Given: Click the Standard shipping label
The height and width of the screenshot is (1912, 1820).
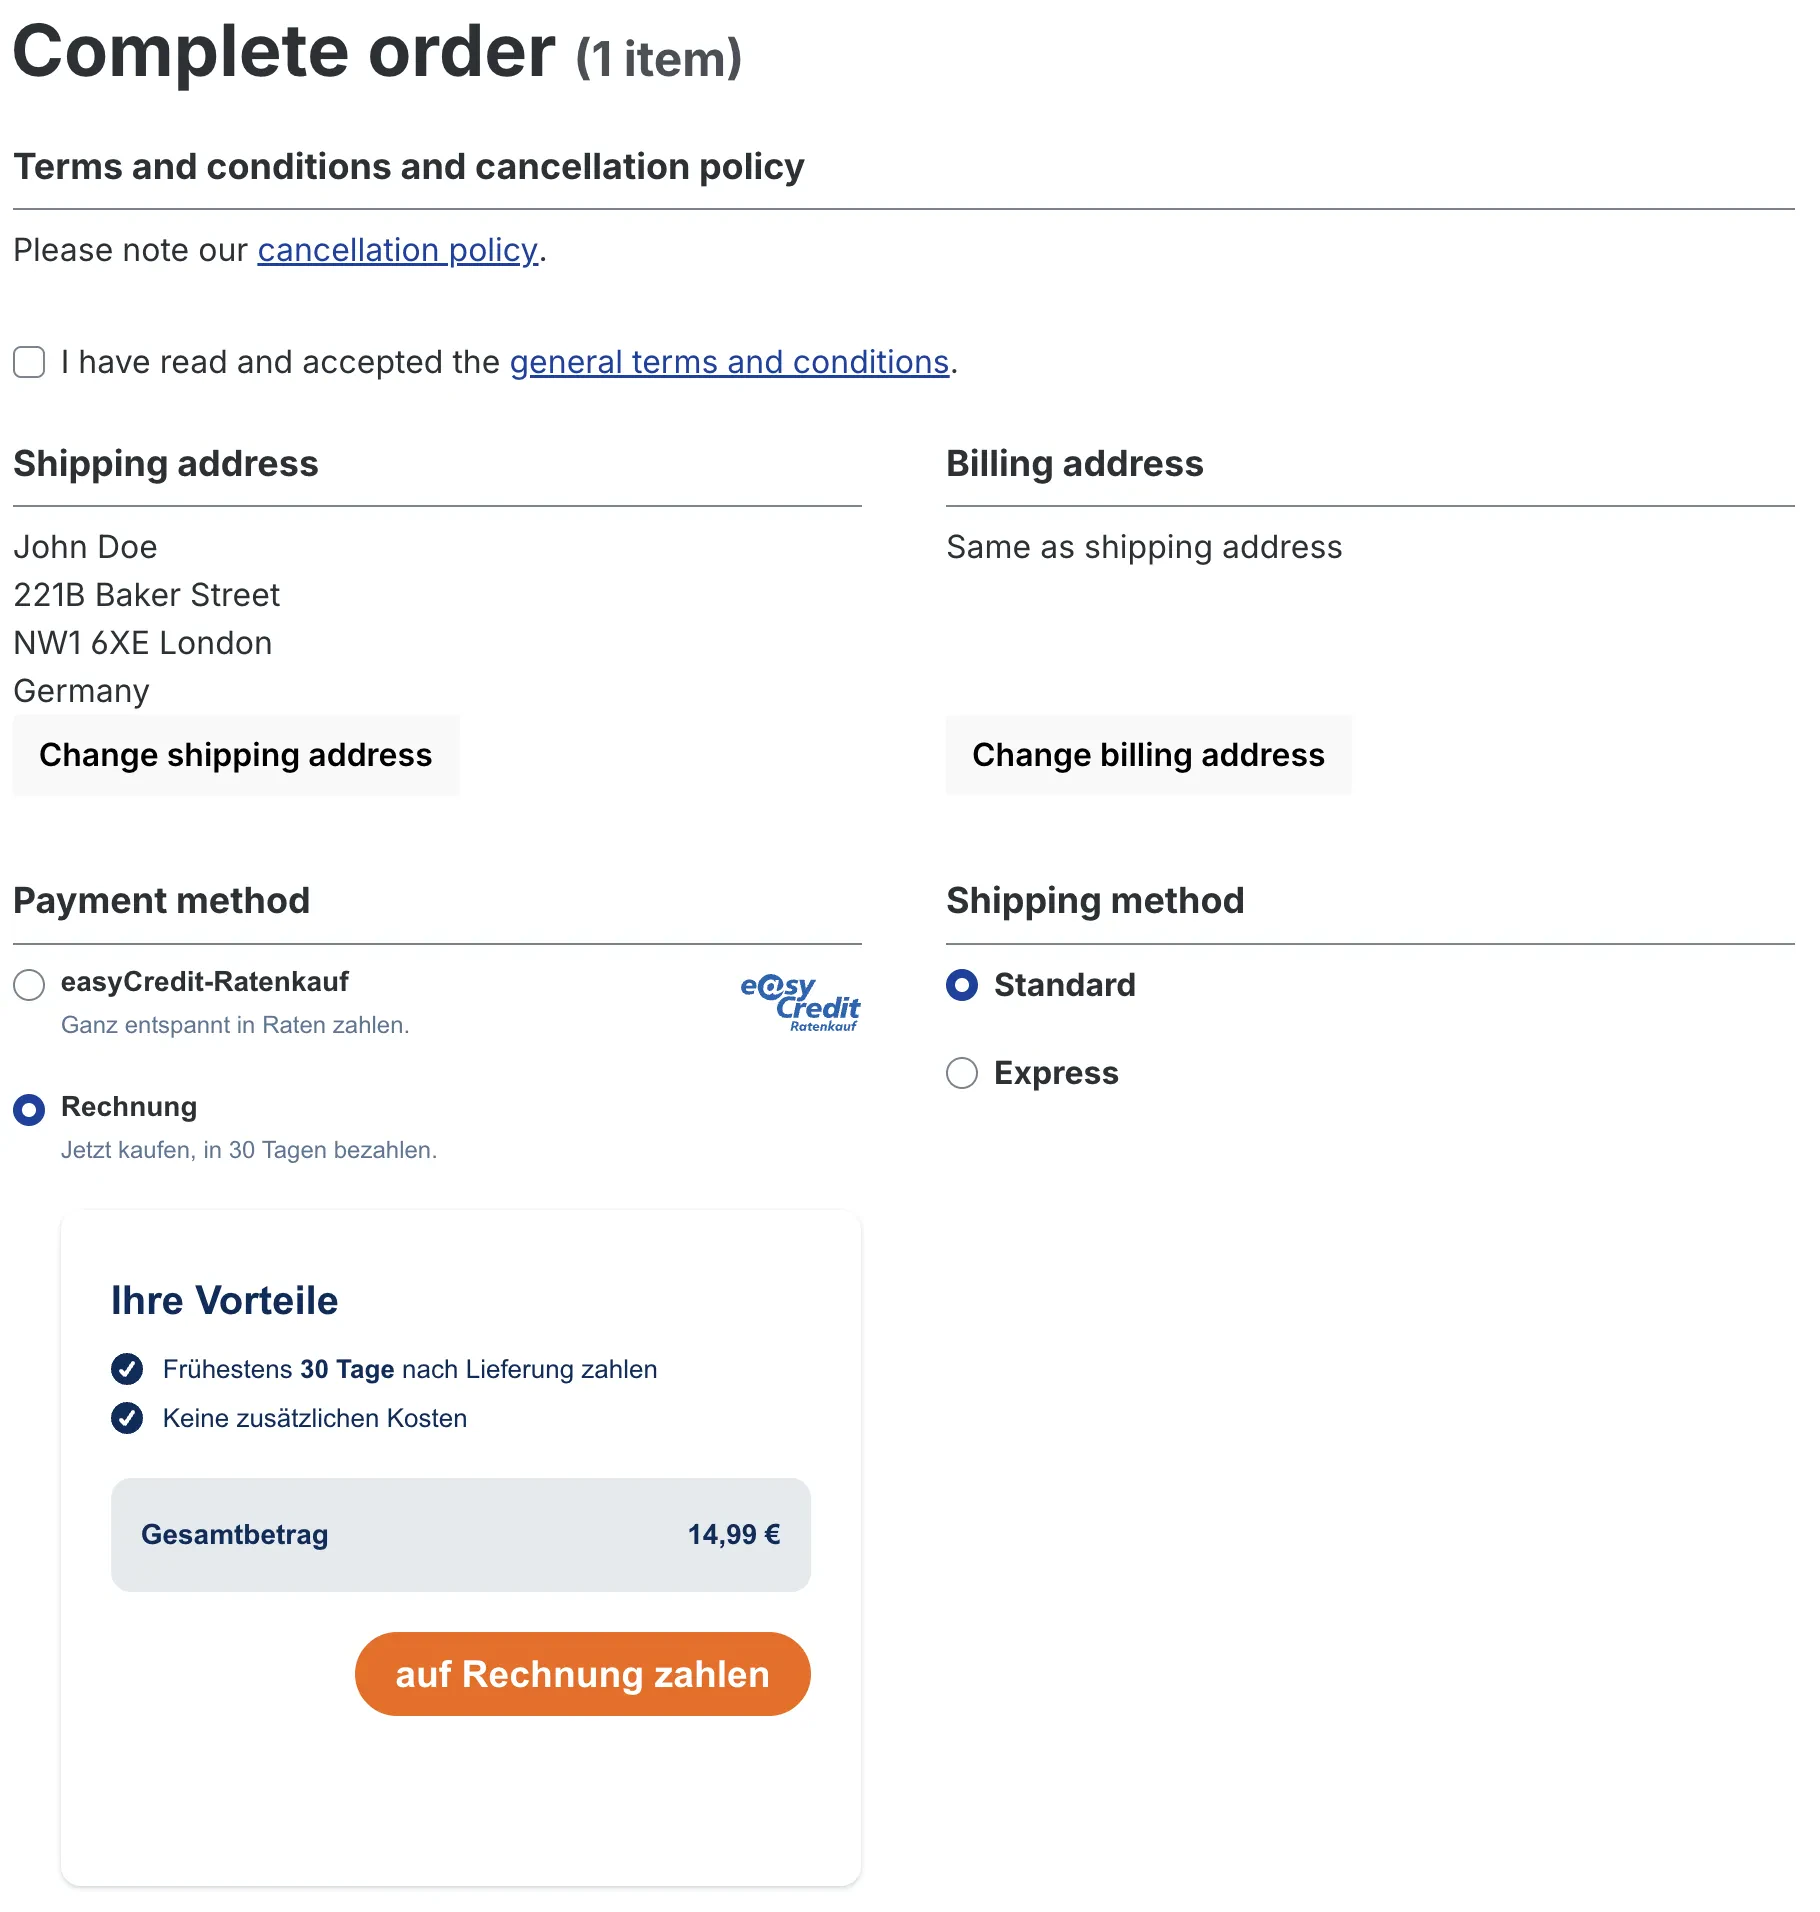Looking at the screenshot, I should [1065, 985].
